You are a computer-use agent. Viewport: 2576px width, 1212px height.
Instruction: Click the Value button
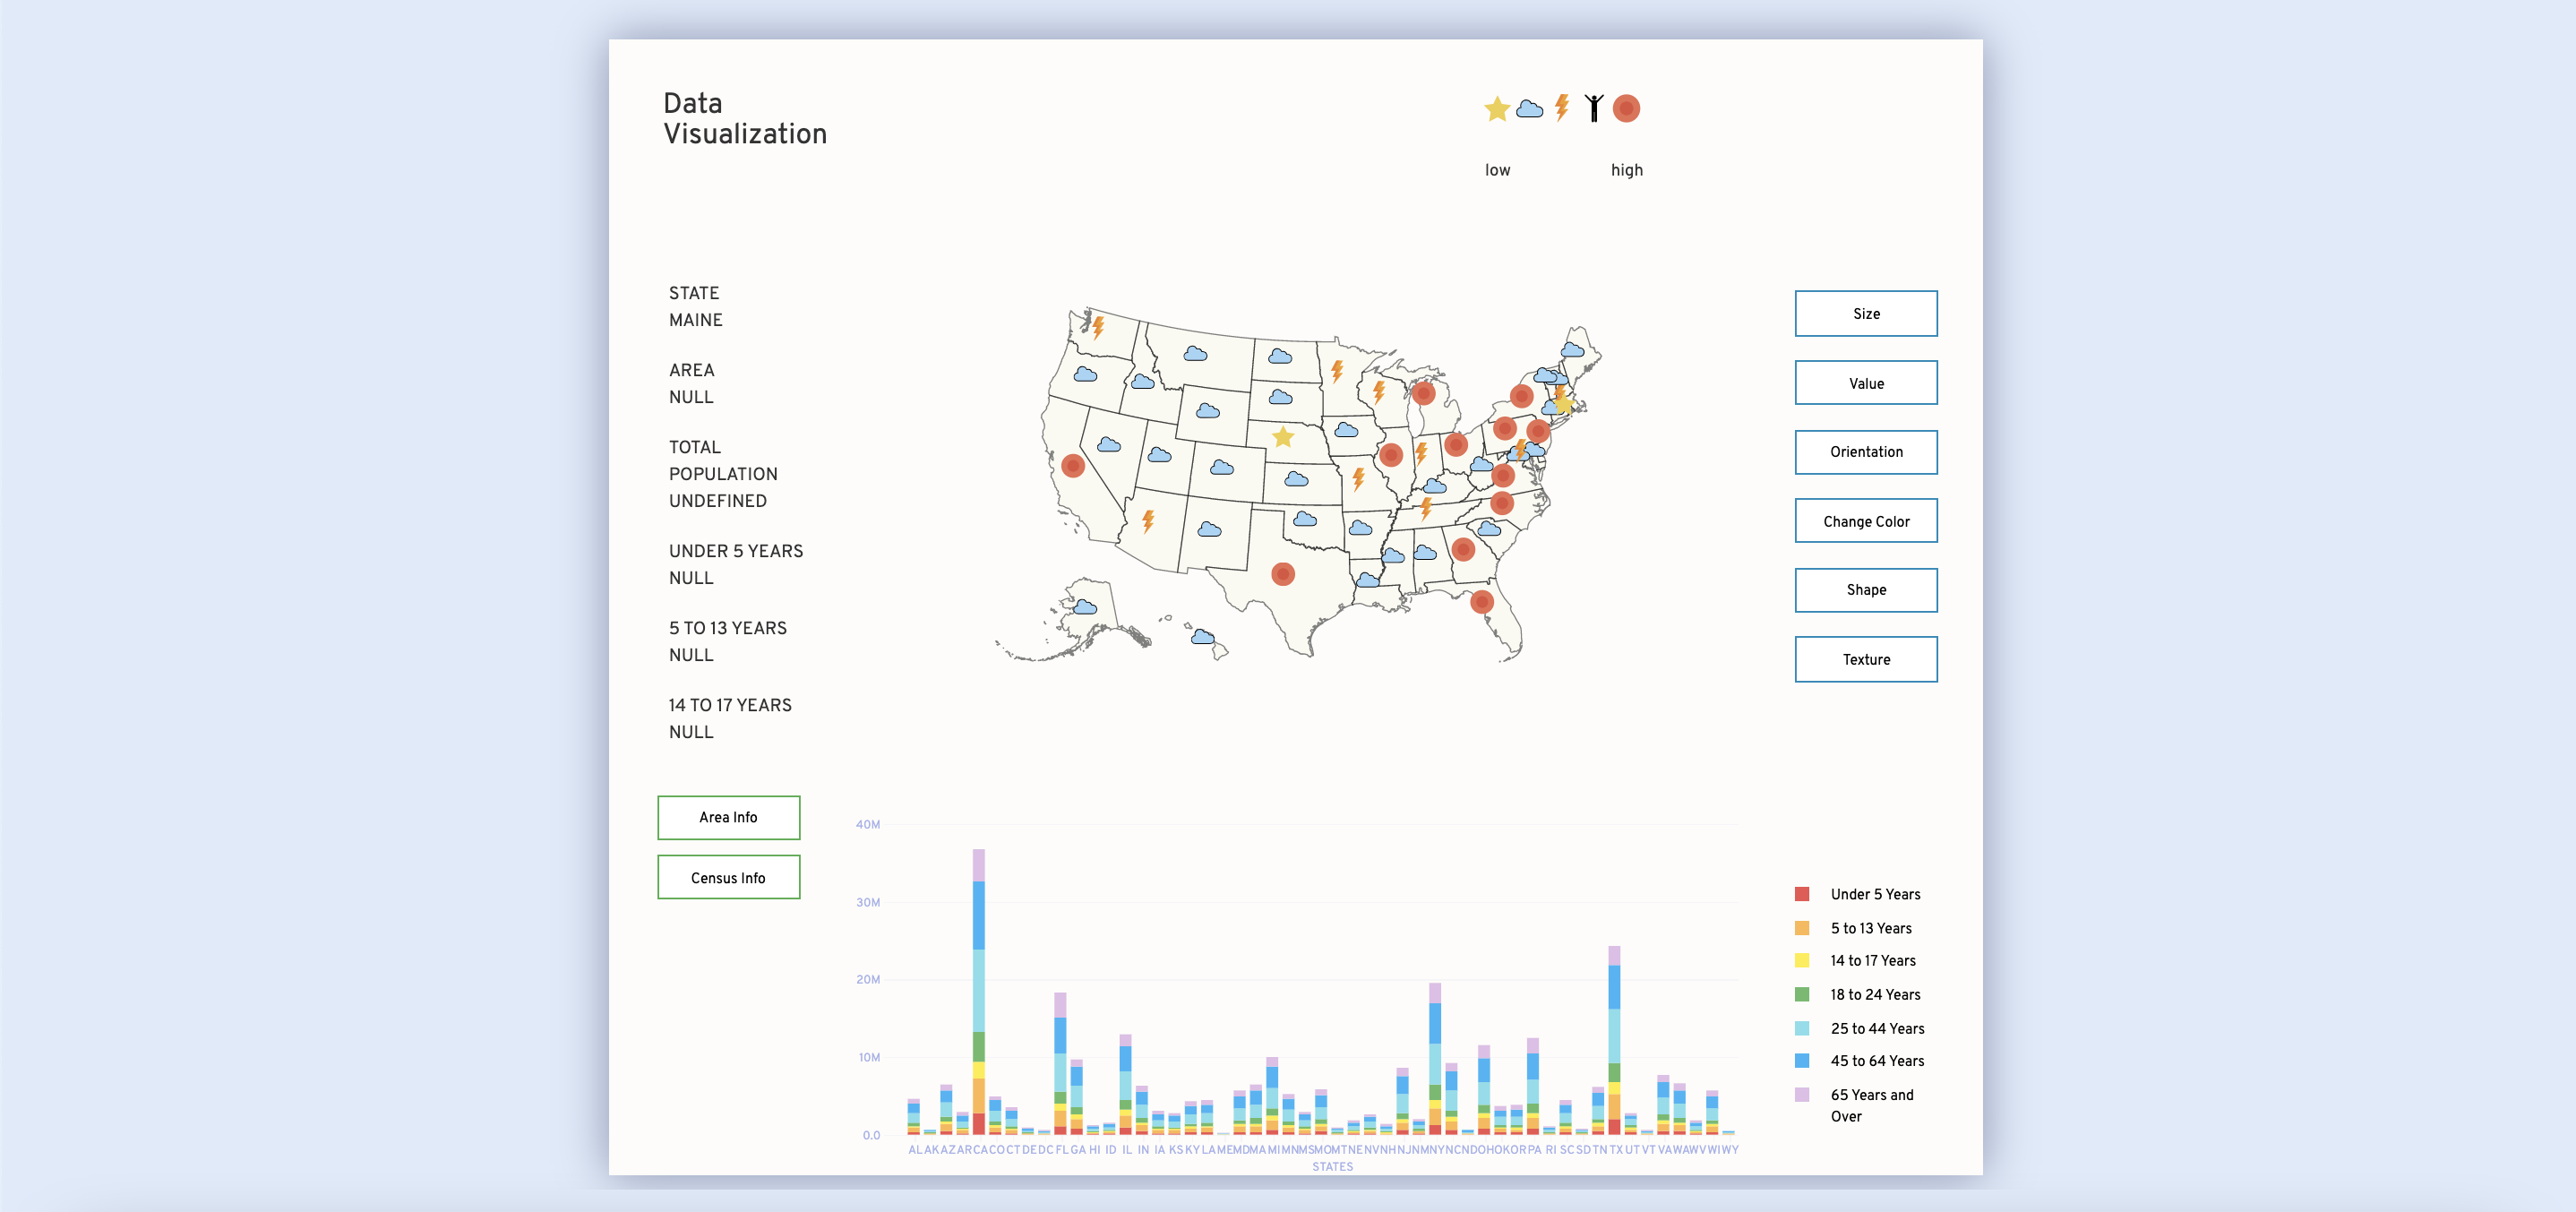click(x=1866, y=383)
